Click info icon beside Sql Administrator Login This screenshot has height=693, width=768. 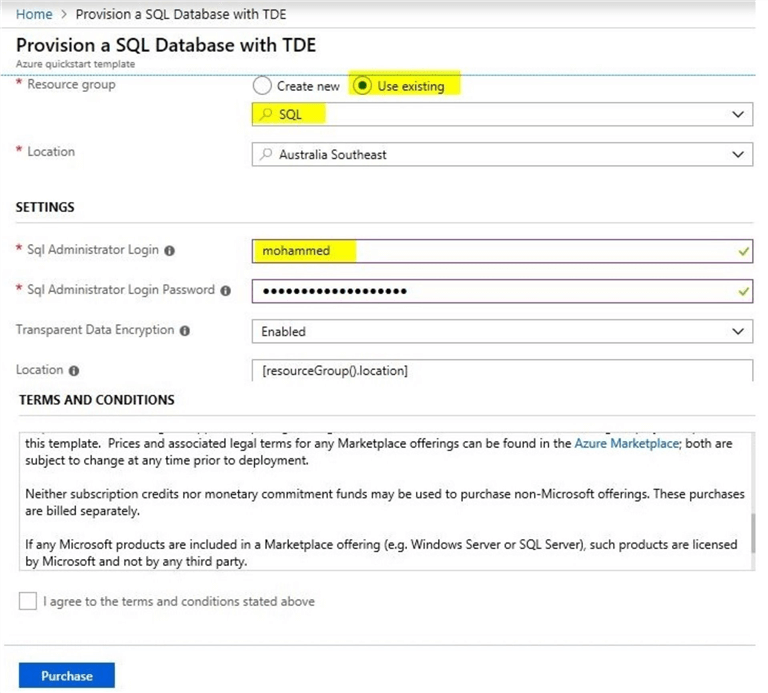pos(170,251)
